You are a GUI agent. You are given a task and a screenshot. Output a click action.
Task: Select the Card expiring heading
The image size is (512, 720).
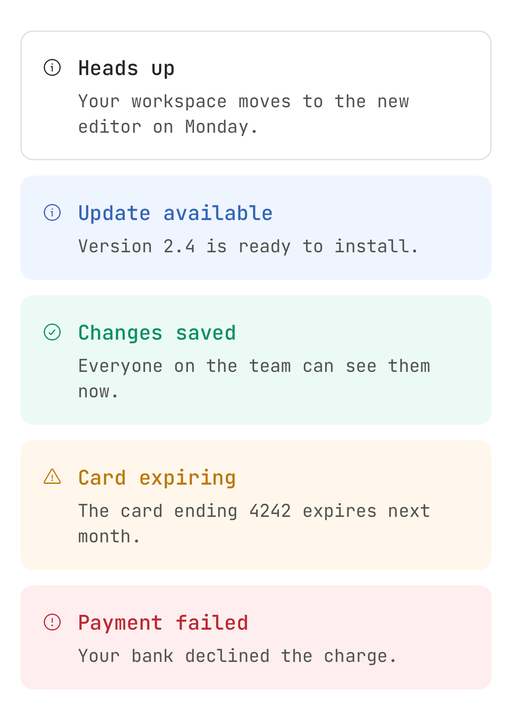(157, 478)
